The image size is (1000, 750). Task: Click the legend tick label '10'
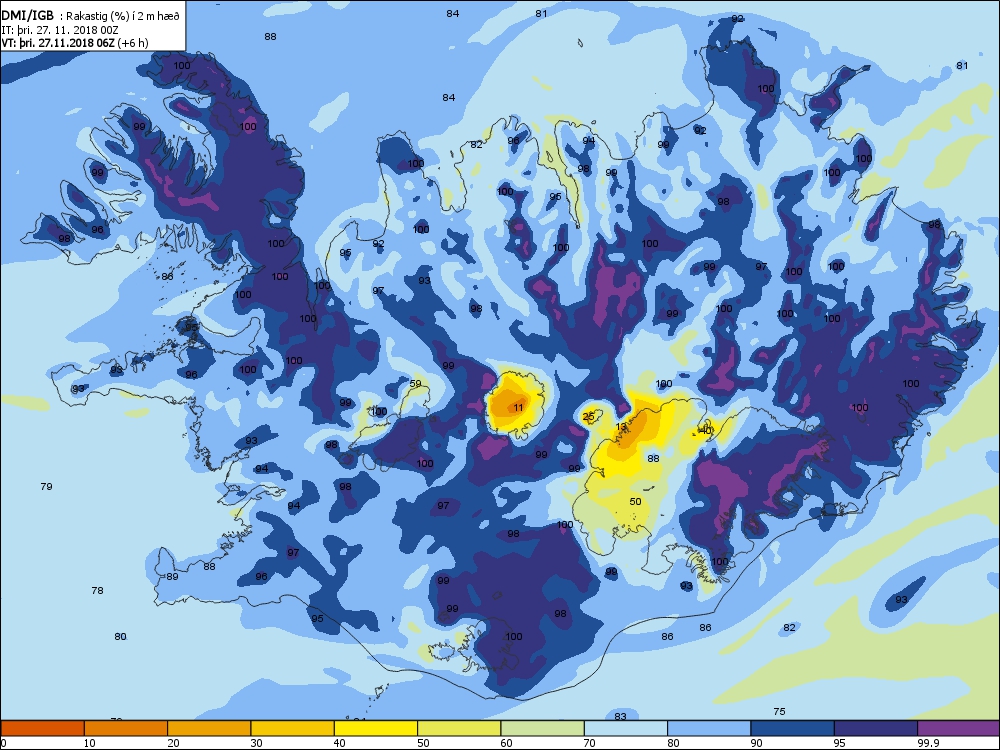click(90, 743)
